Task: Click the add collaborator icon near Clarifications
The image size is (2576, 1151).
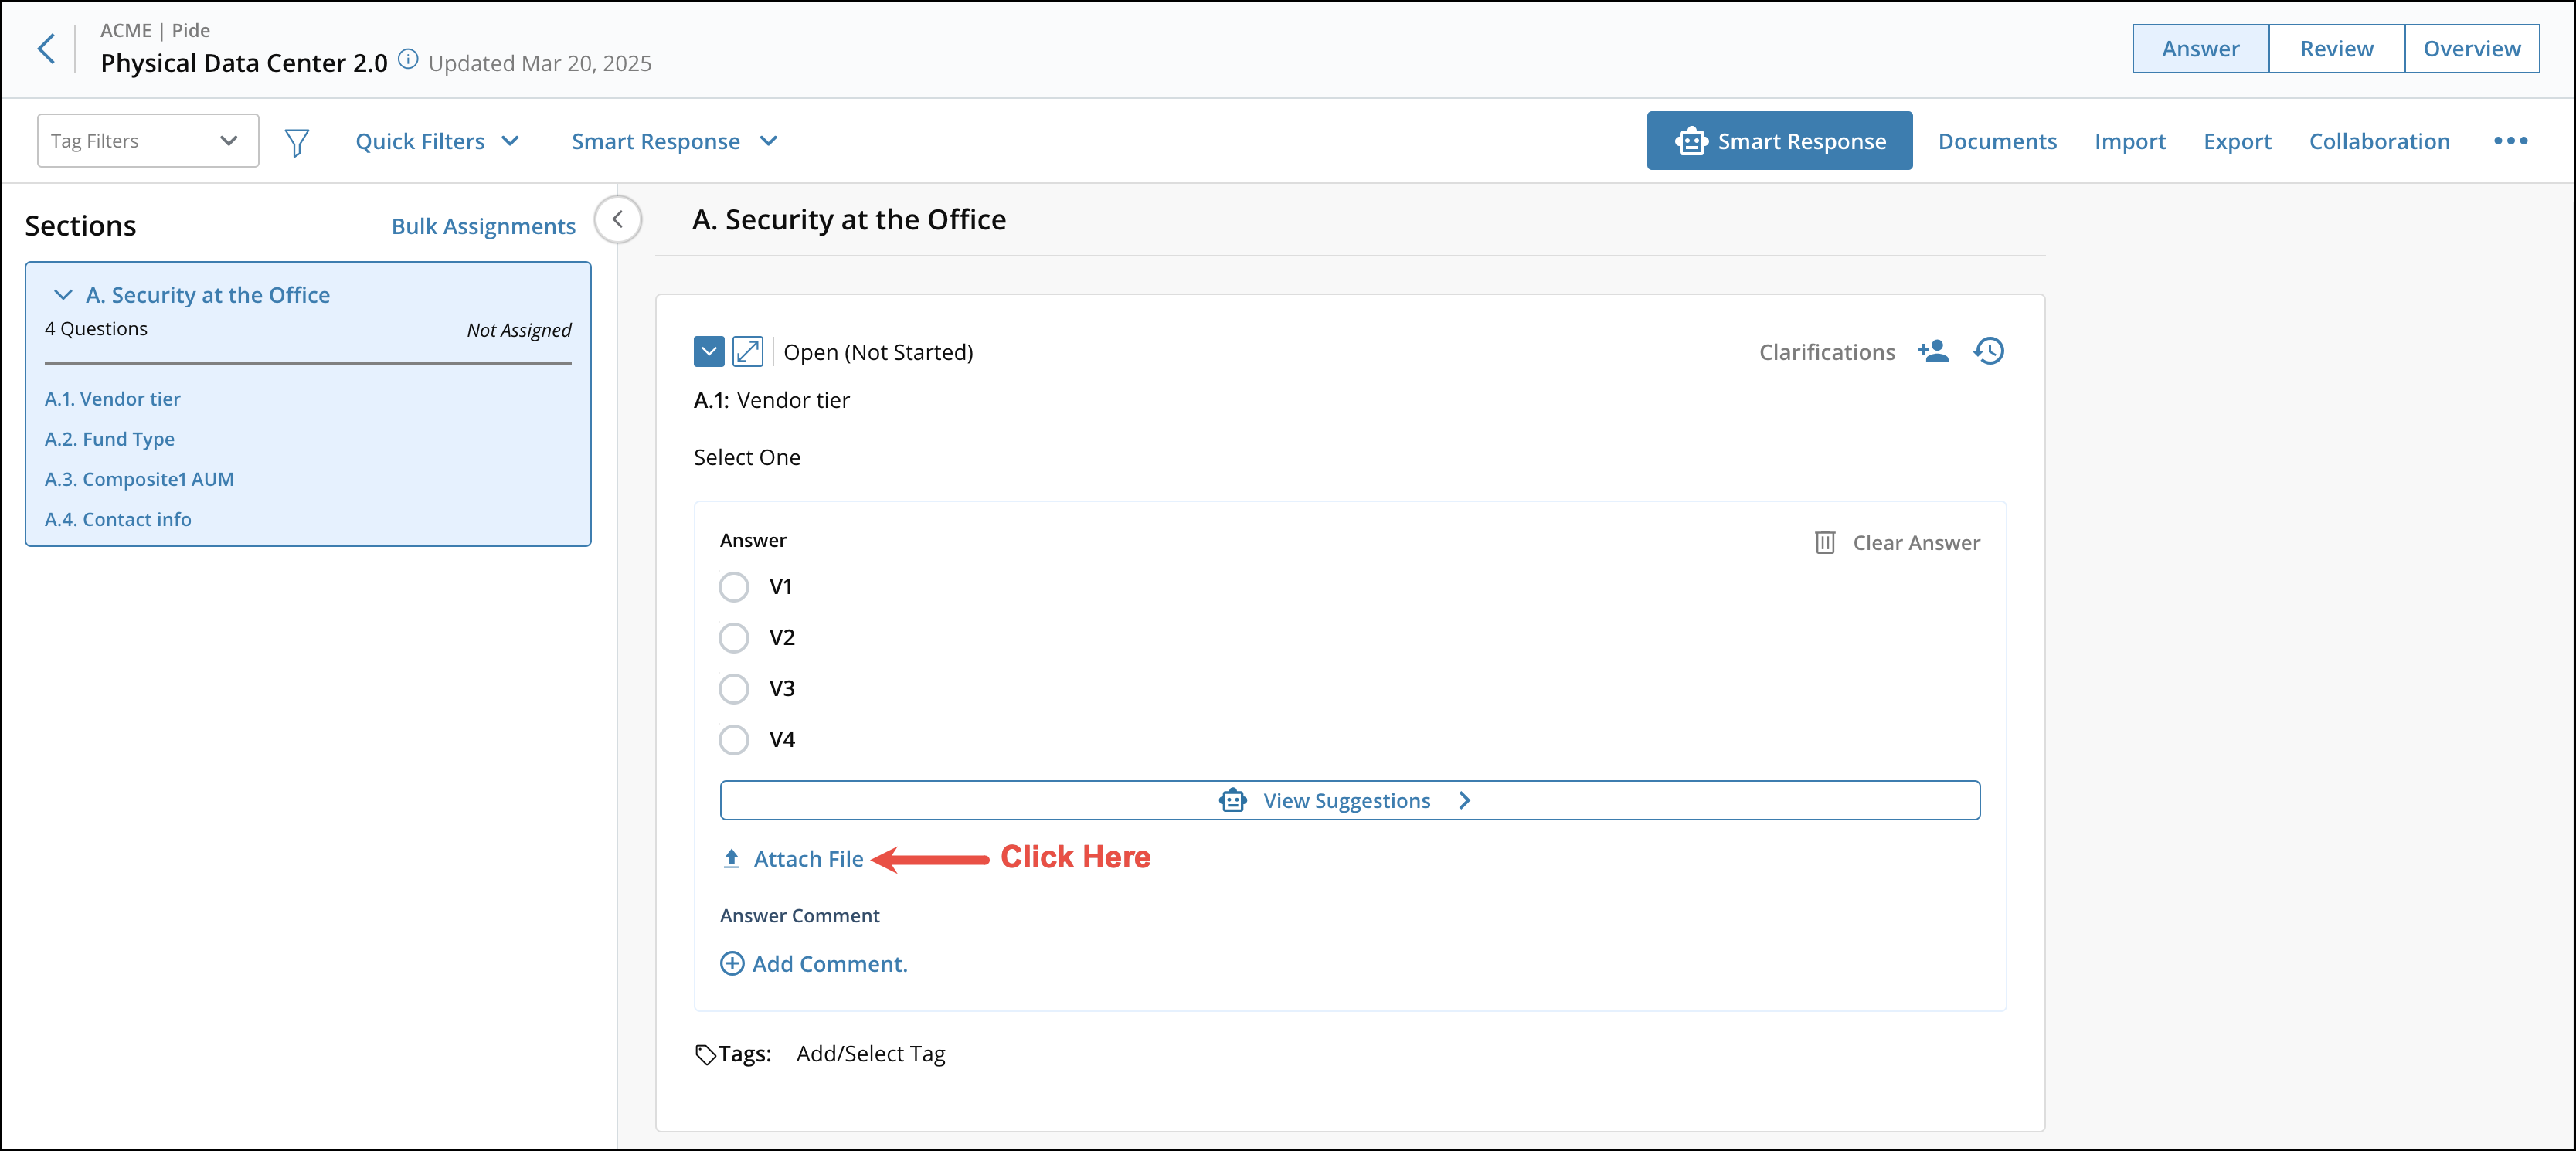Action: (1933, 351)
